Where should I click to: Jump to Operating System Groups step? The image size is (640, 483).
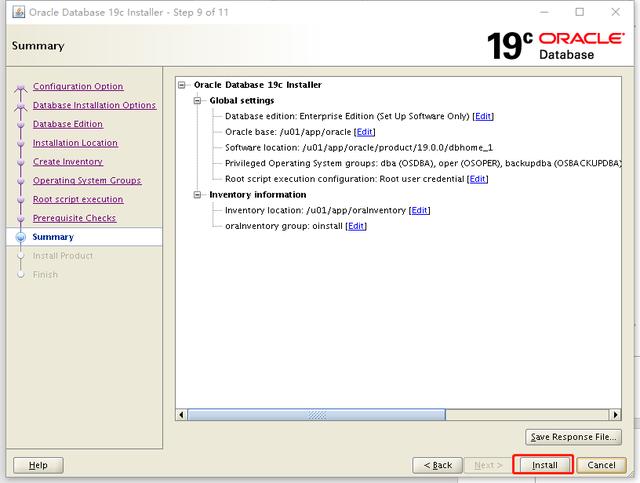click(x=87, y=180)
